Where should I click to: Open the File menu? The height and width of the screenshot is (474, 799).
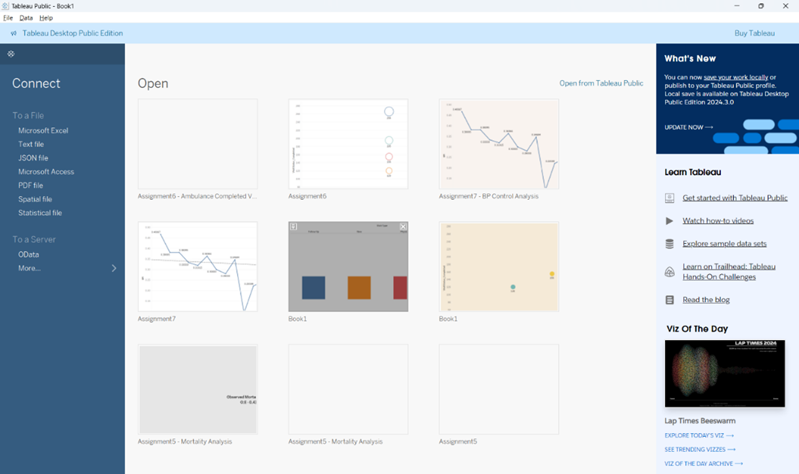point(8,18)
